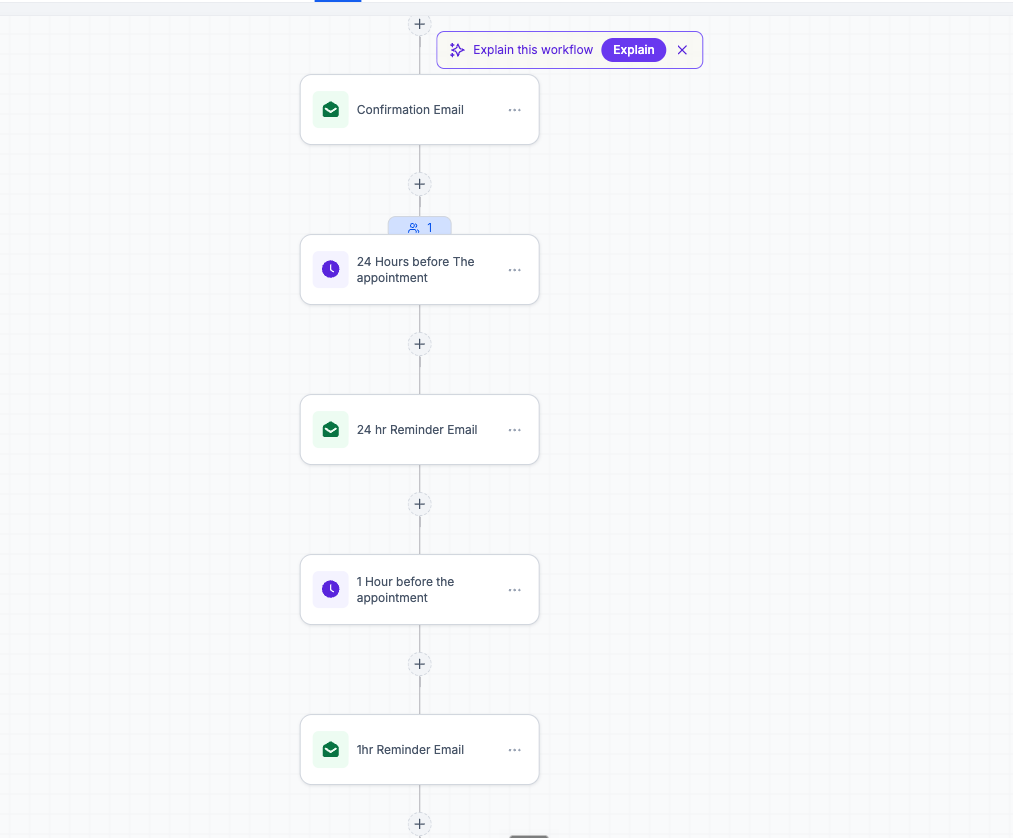Dismiss the Explain this workflow banner
The width and height of the screenshot is (1013, 838).
click(682, 50)
